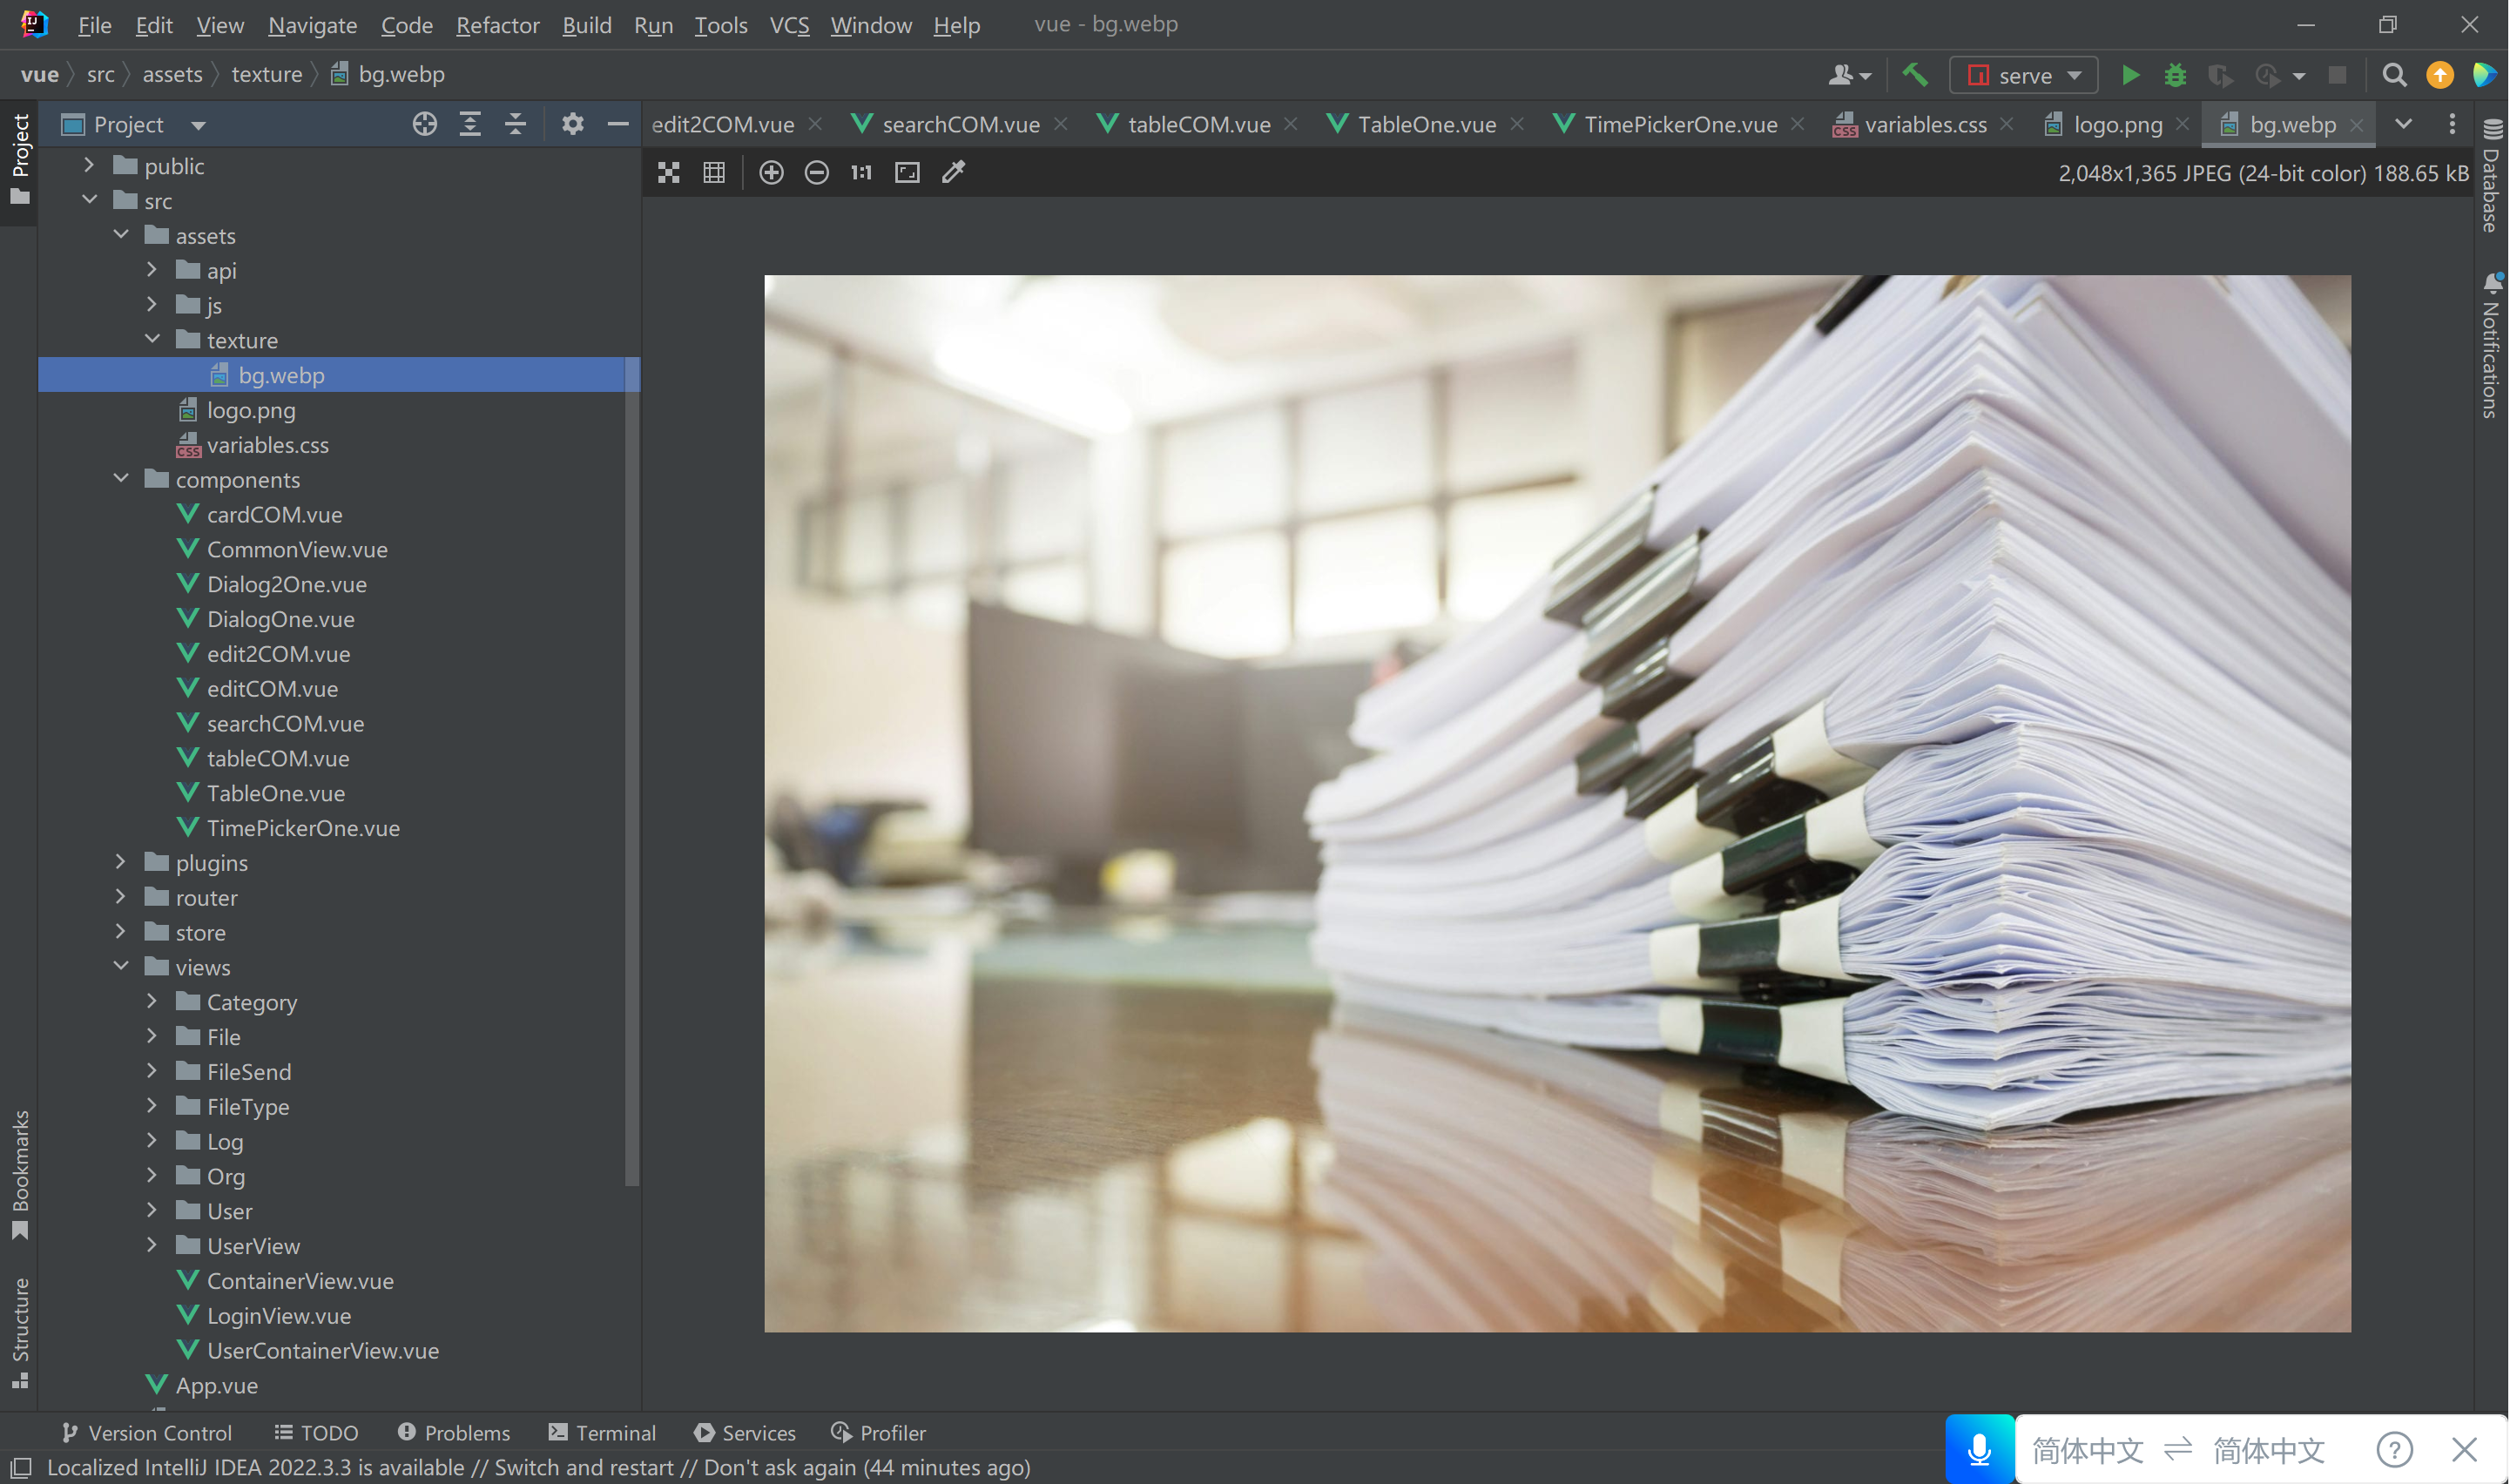Click the stacked papers image preview

[x=1557, y=803]
